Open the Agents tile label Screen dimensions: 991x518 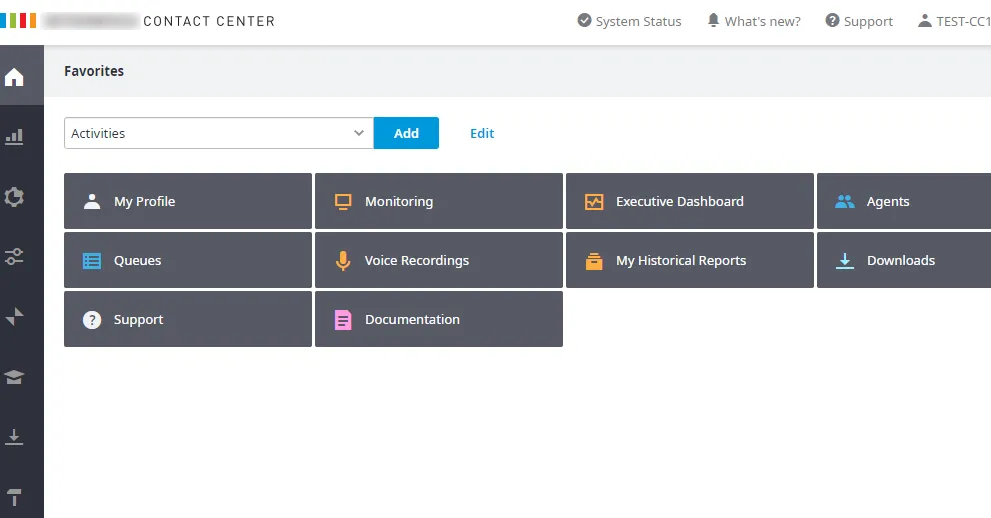[888, 202]
